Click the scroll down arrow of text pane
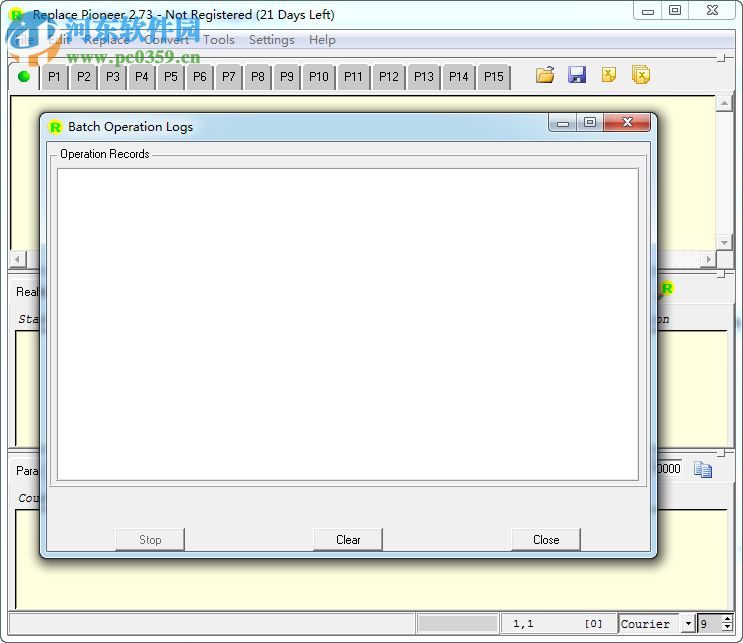This screenshot has height=643, width=743. [725, 242]
